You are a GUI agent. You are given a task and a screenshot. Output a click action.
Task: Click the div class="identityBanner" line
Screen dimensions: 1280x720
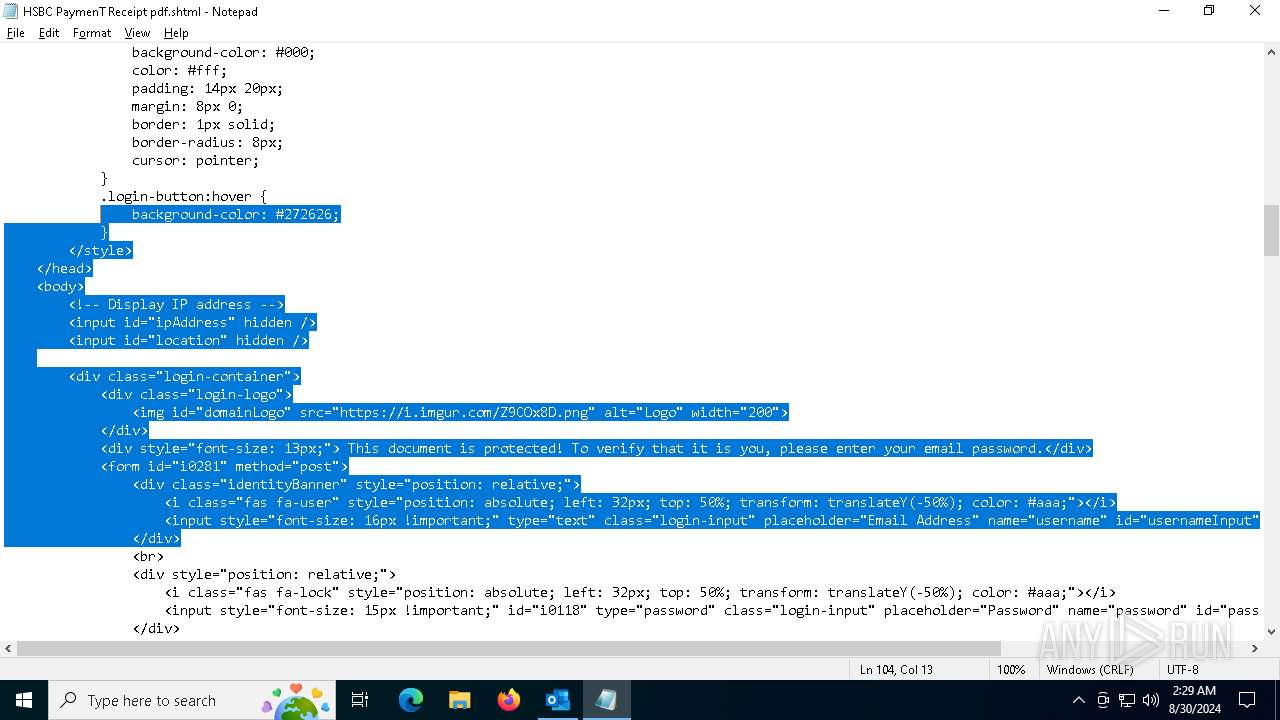point(356,484)
